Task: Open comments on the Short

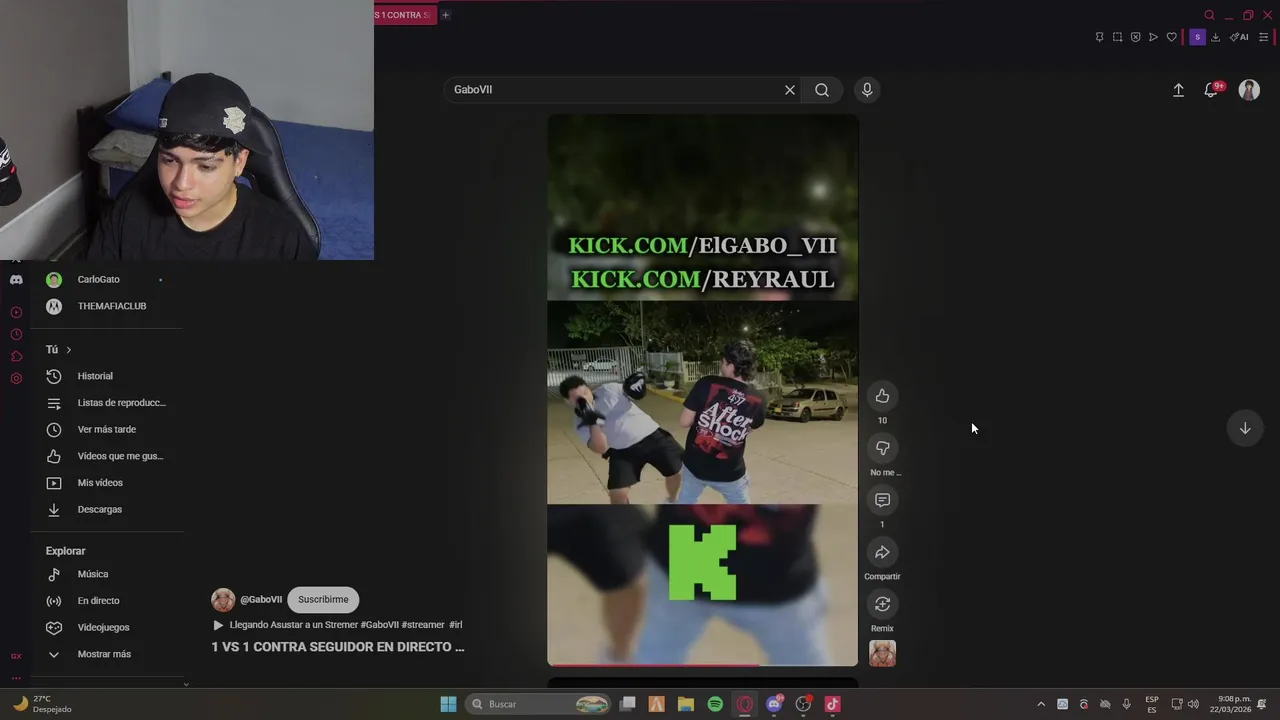Action: [x=882, y=500]
